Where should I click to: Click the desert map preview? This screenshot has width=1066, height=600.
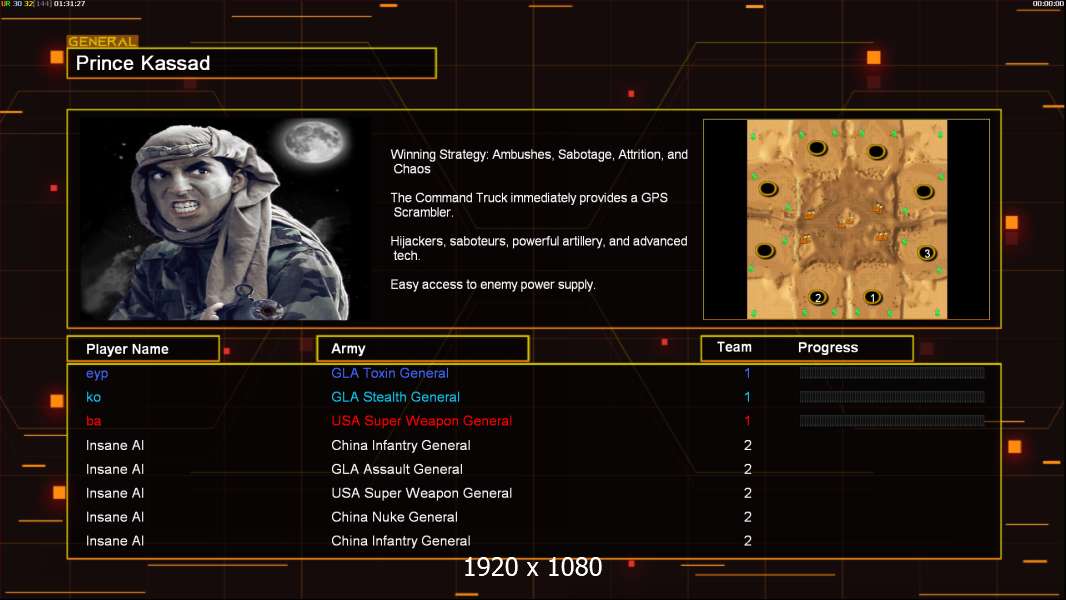(x=846, y=219)
